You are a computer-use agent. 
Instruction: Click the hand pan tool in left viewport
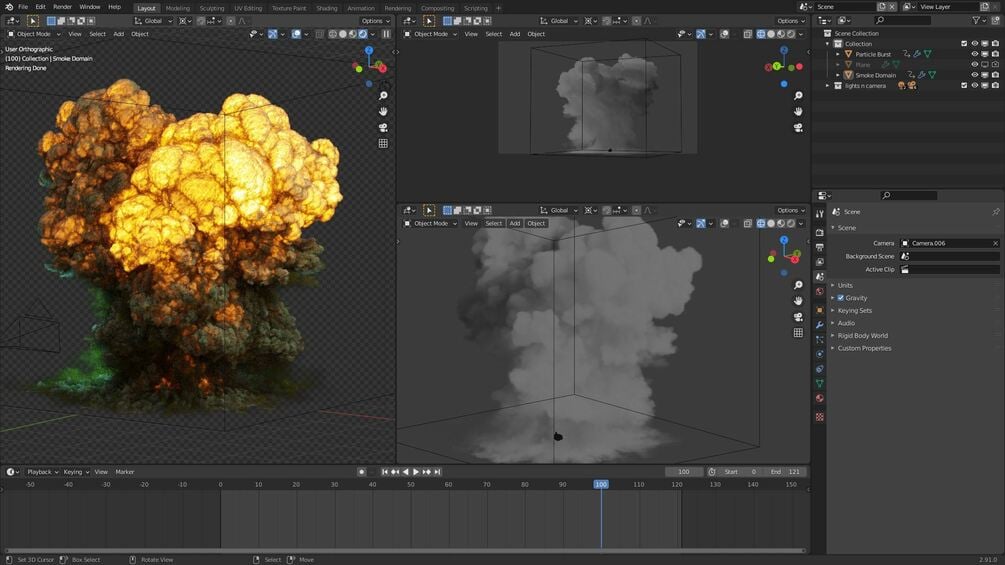point(383,112)
